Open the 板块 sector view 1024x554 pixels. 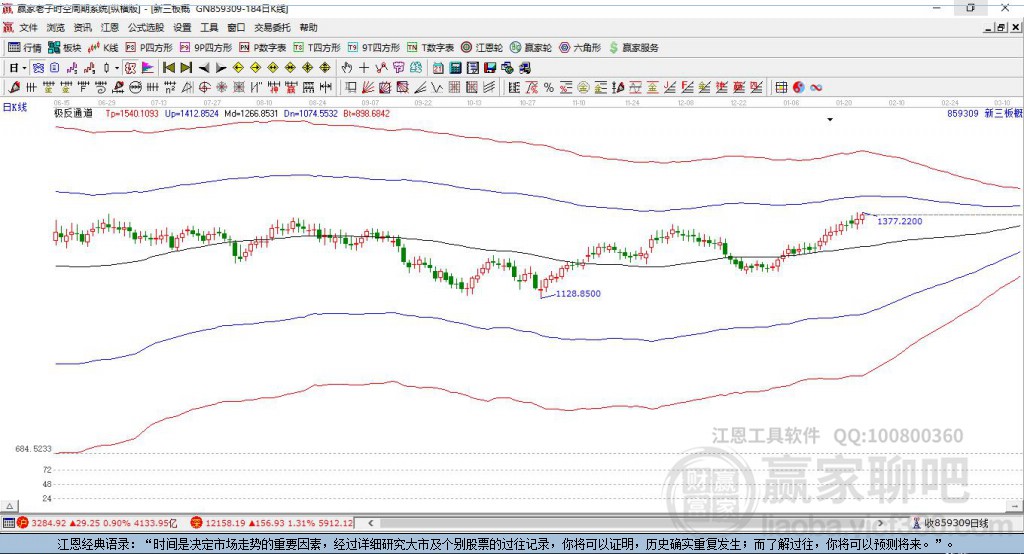[x=64, y=48]
